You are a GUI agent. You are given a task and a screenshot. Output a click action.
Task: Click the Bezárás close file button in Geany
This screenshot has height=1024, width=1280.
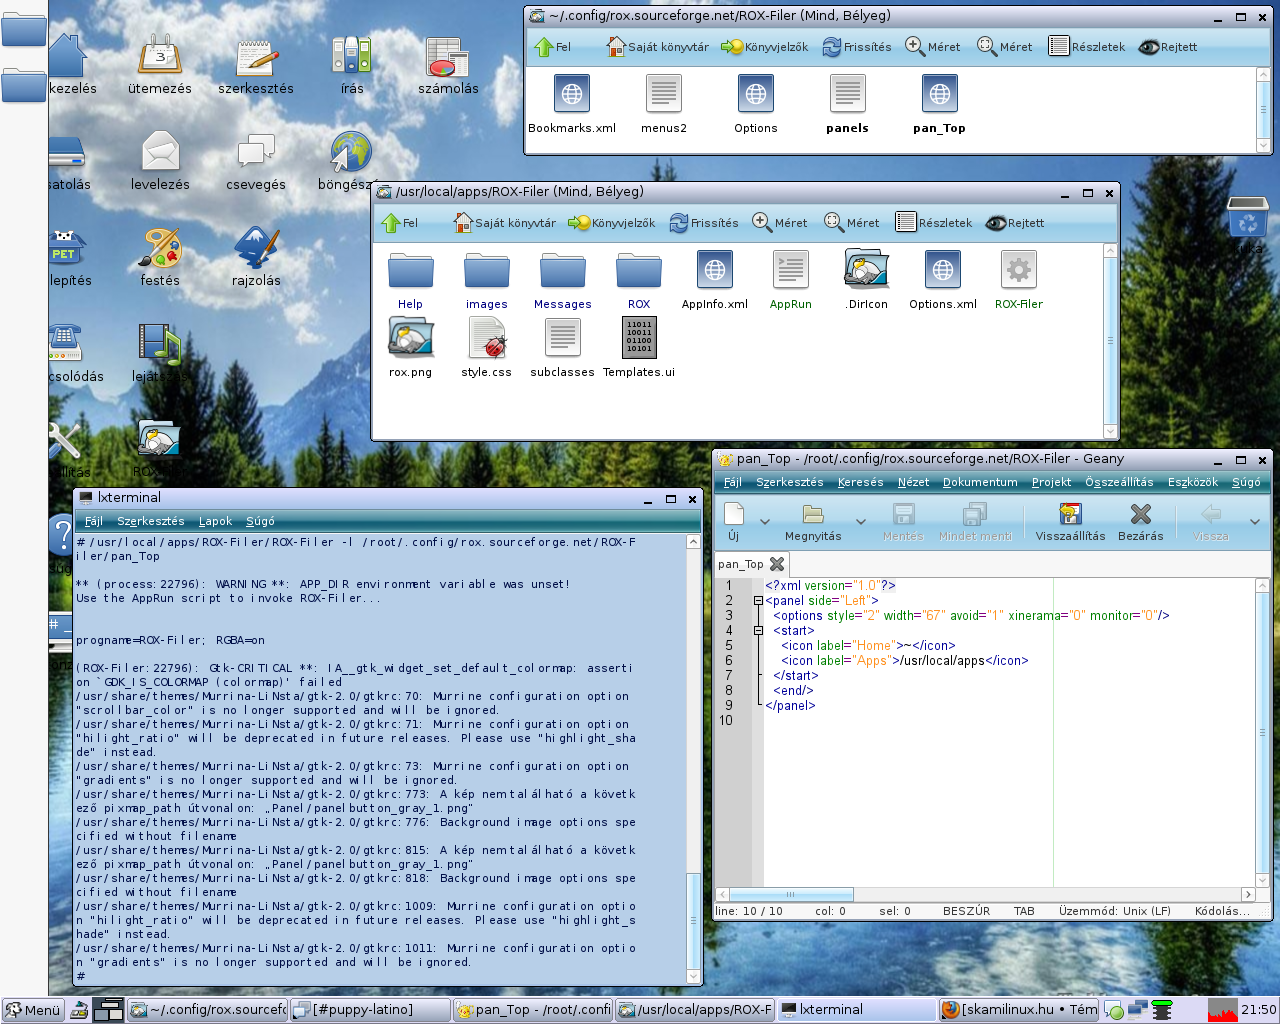tap(1140, 522)
